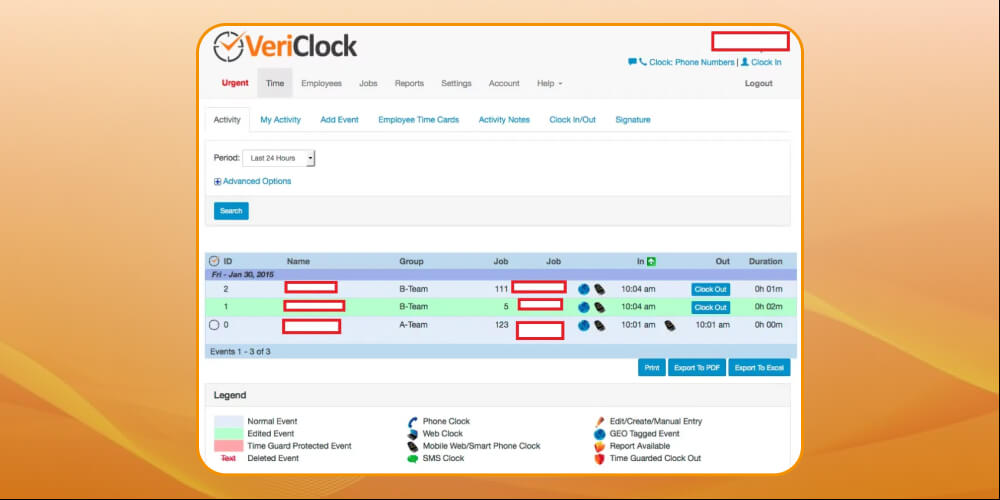The height and width of the screenshot is (500, 1000).
Task: Click the GEO globe icon in row ID 1
Action: (x=584, y=307)
